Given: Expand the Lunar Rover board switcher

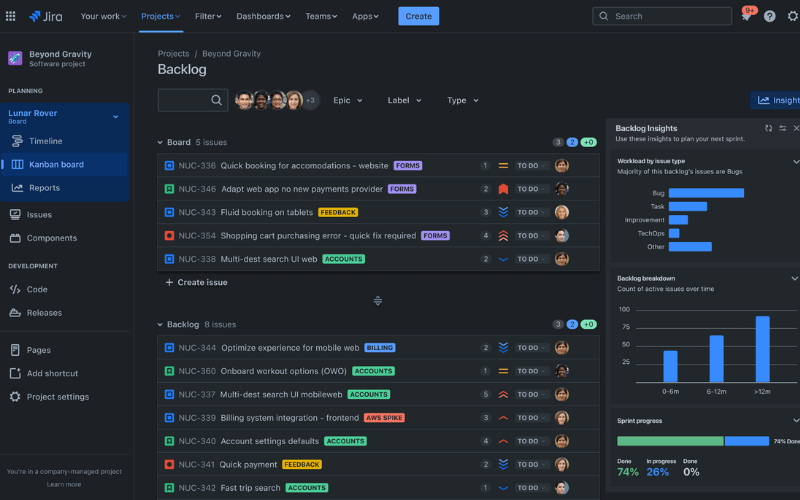Looking at the screenshot, I should (x=116, y=117).
